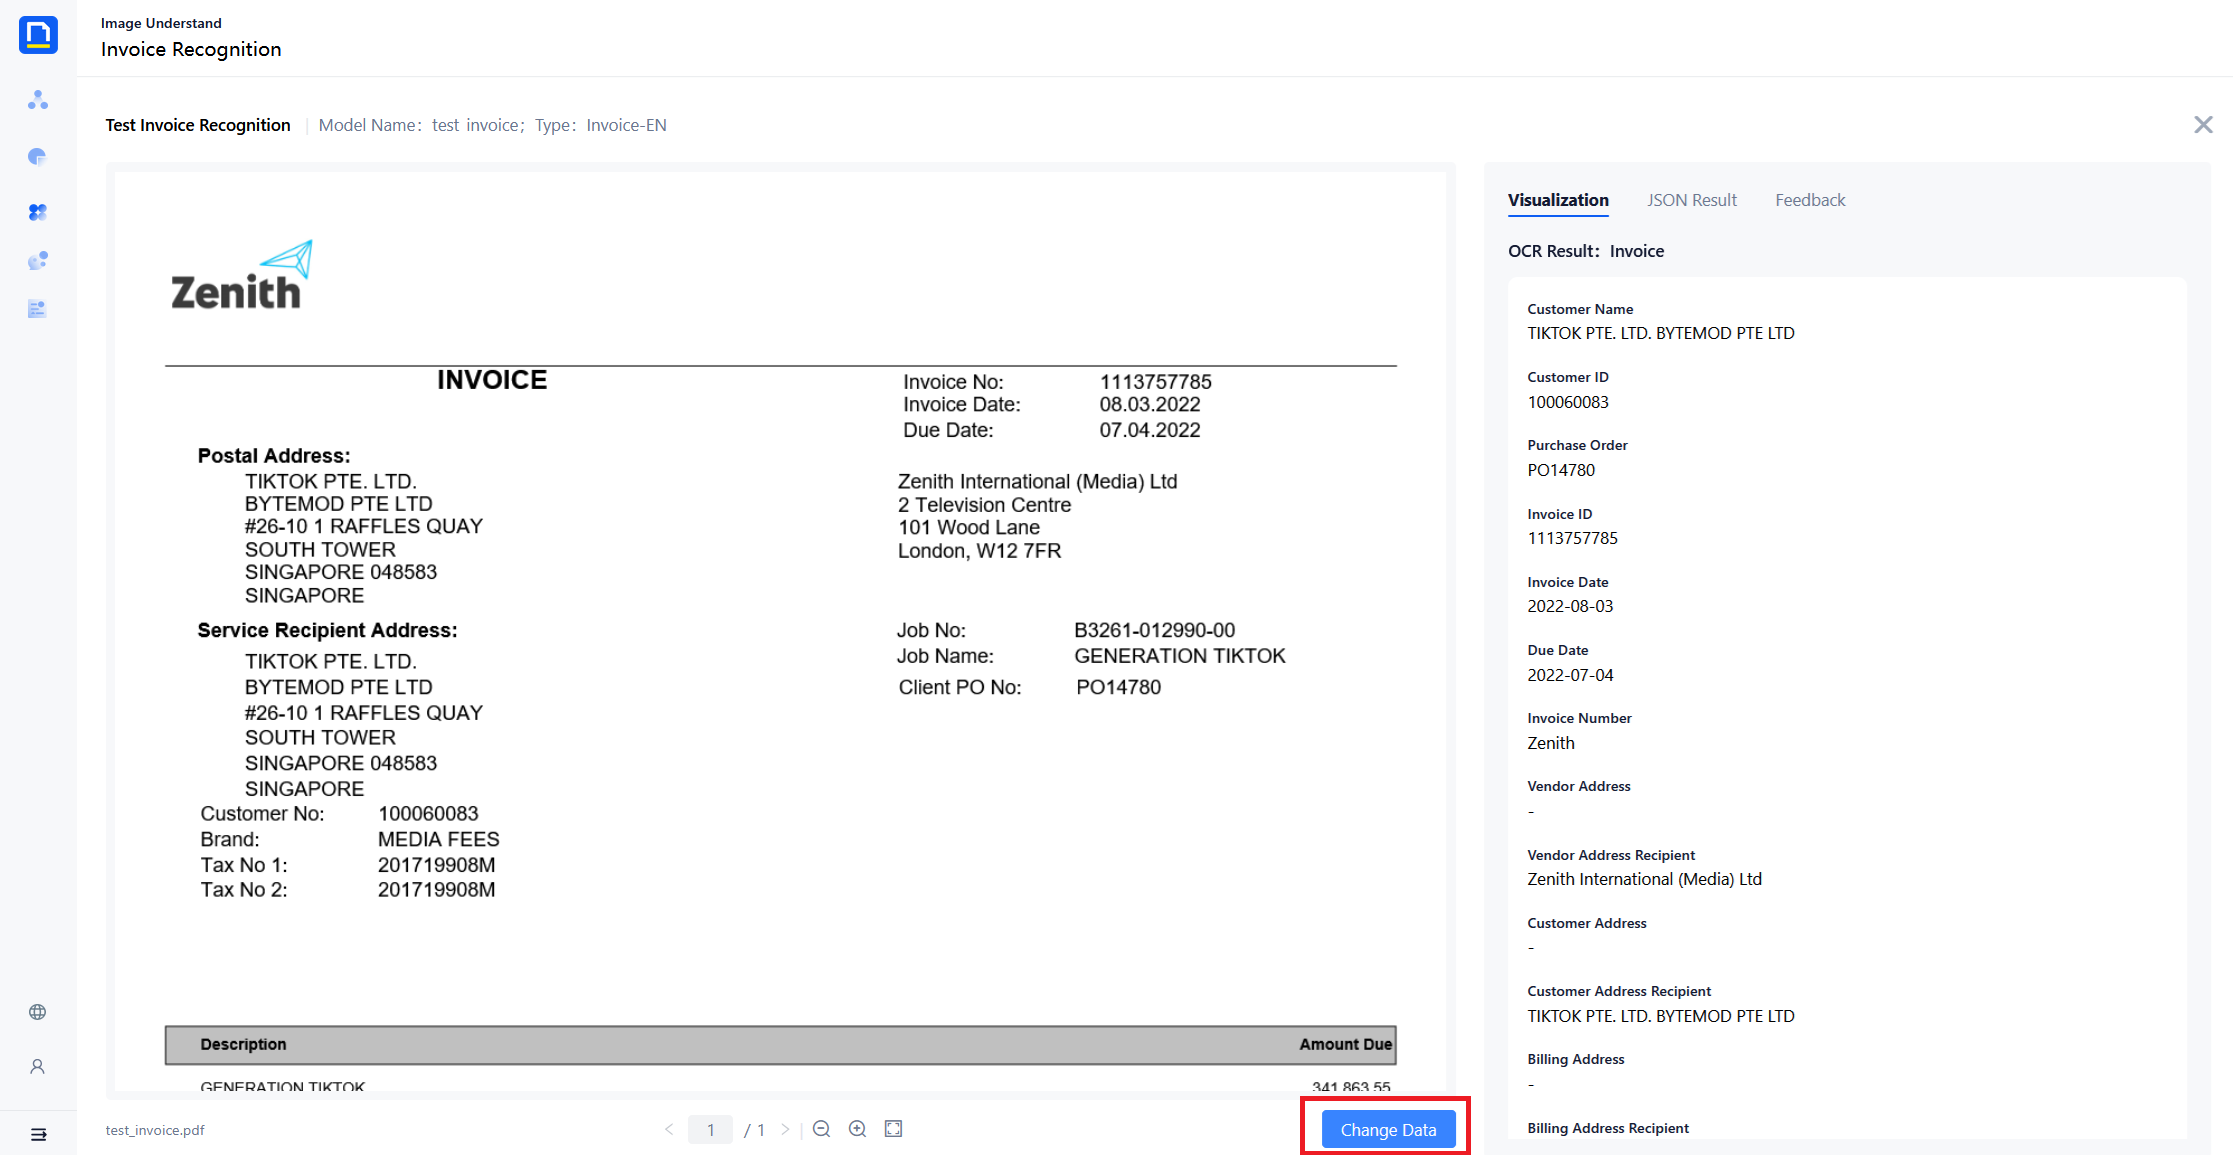The height and width of the screenshot is (1155, 2233).
Task: Click the Amount Due table header
Action: (1346, 1044)
